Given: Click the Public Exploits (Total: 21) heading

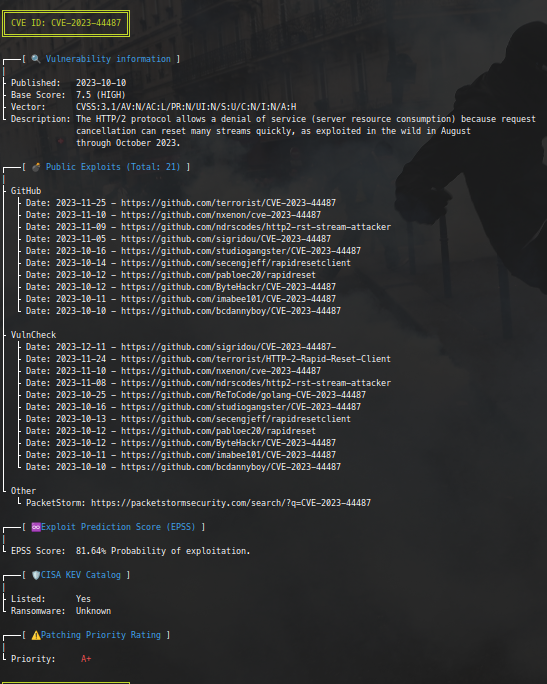Looking at the screenshot, I should (113, 167).
